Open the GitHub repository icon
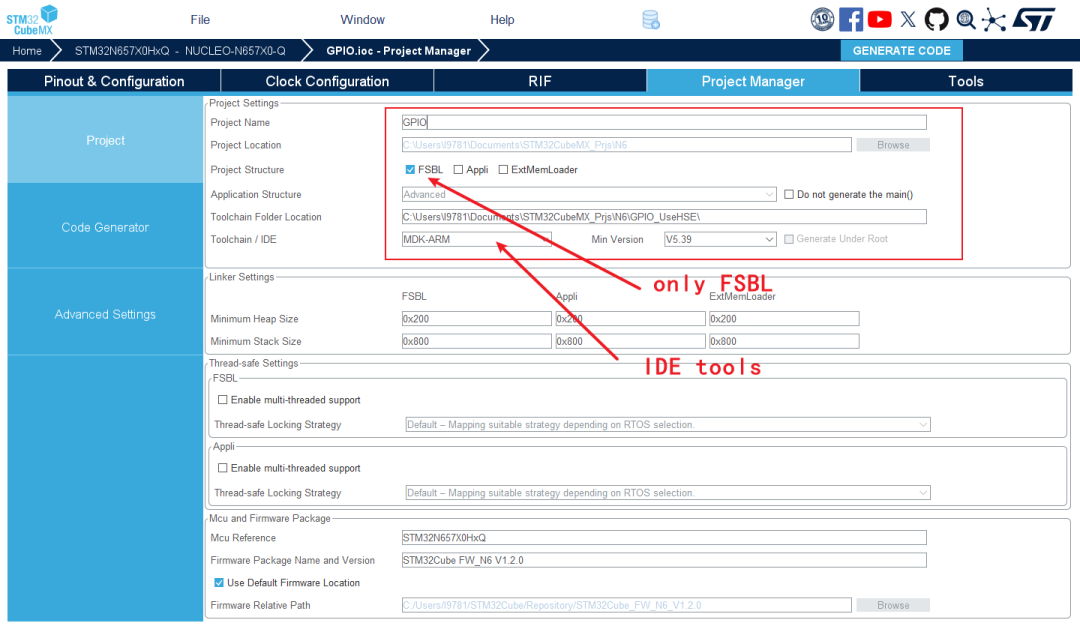The image size is (1080, 629). [x=936, y=19]
